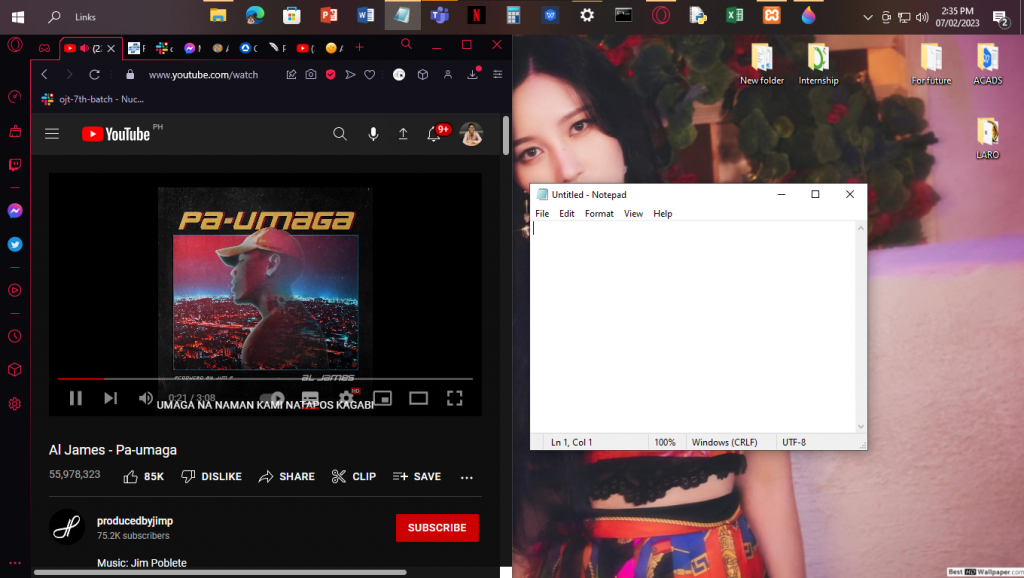Toggle subtitles in the video player

click(x=310, y=398)
